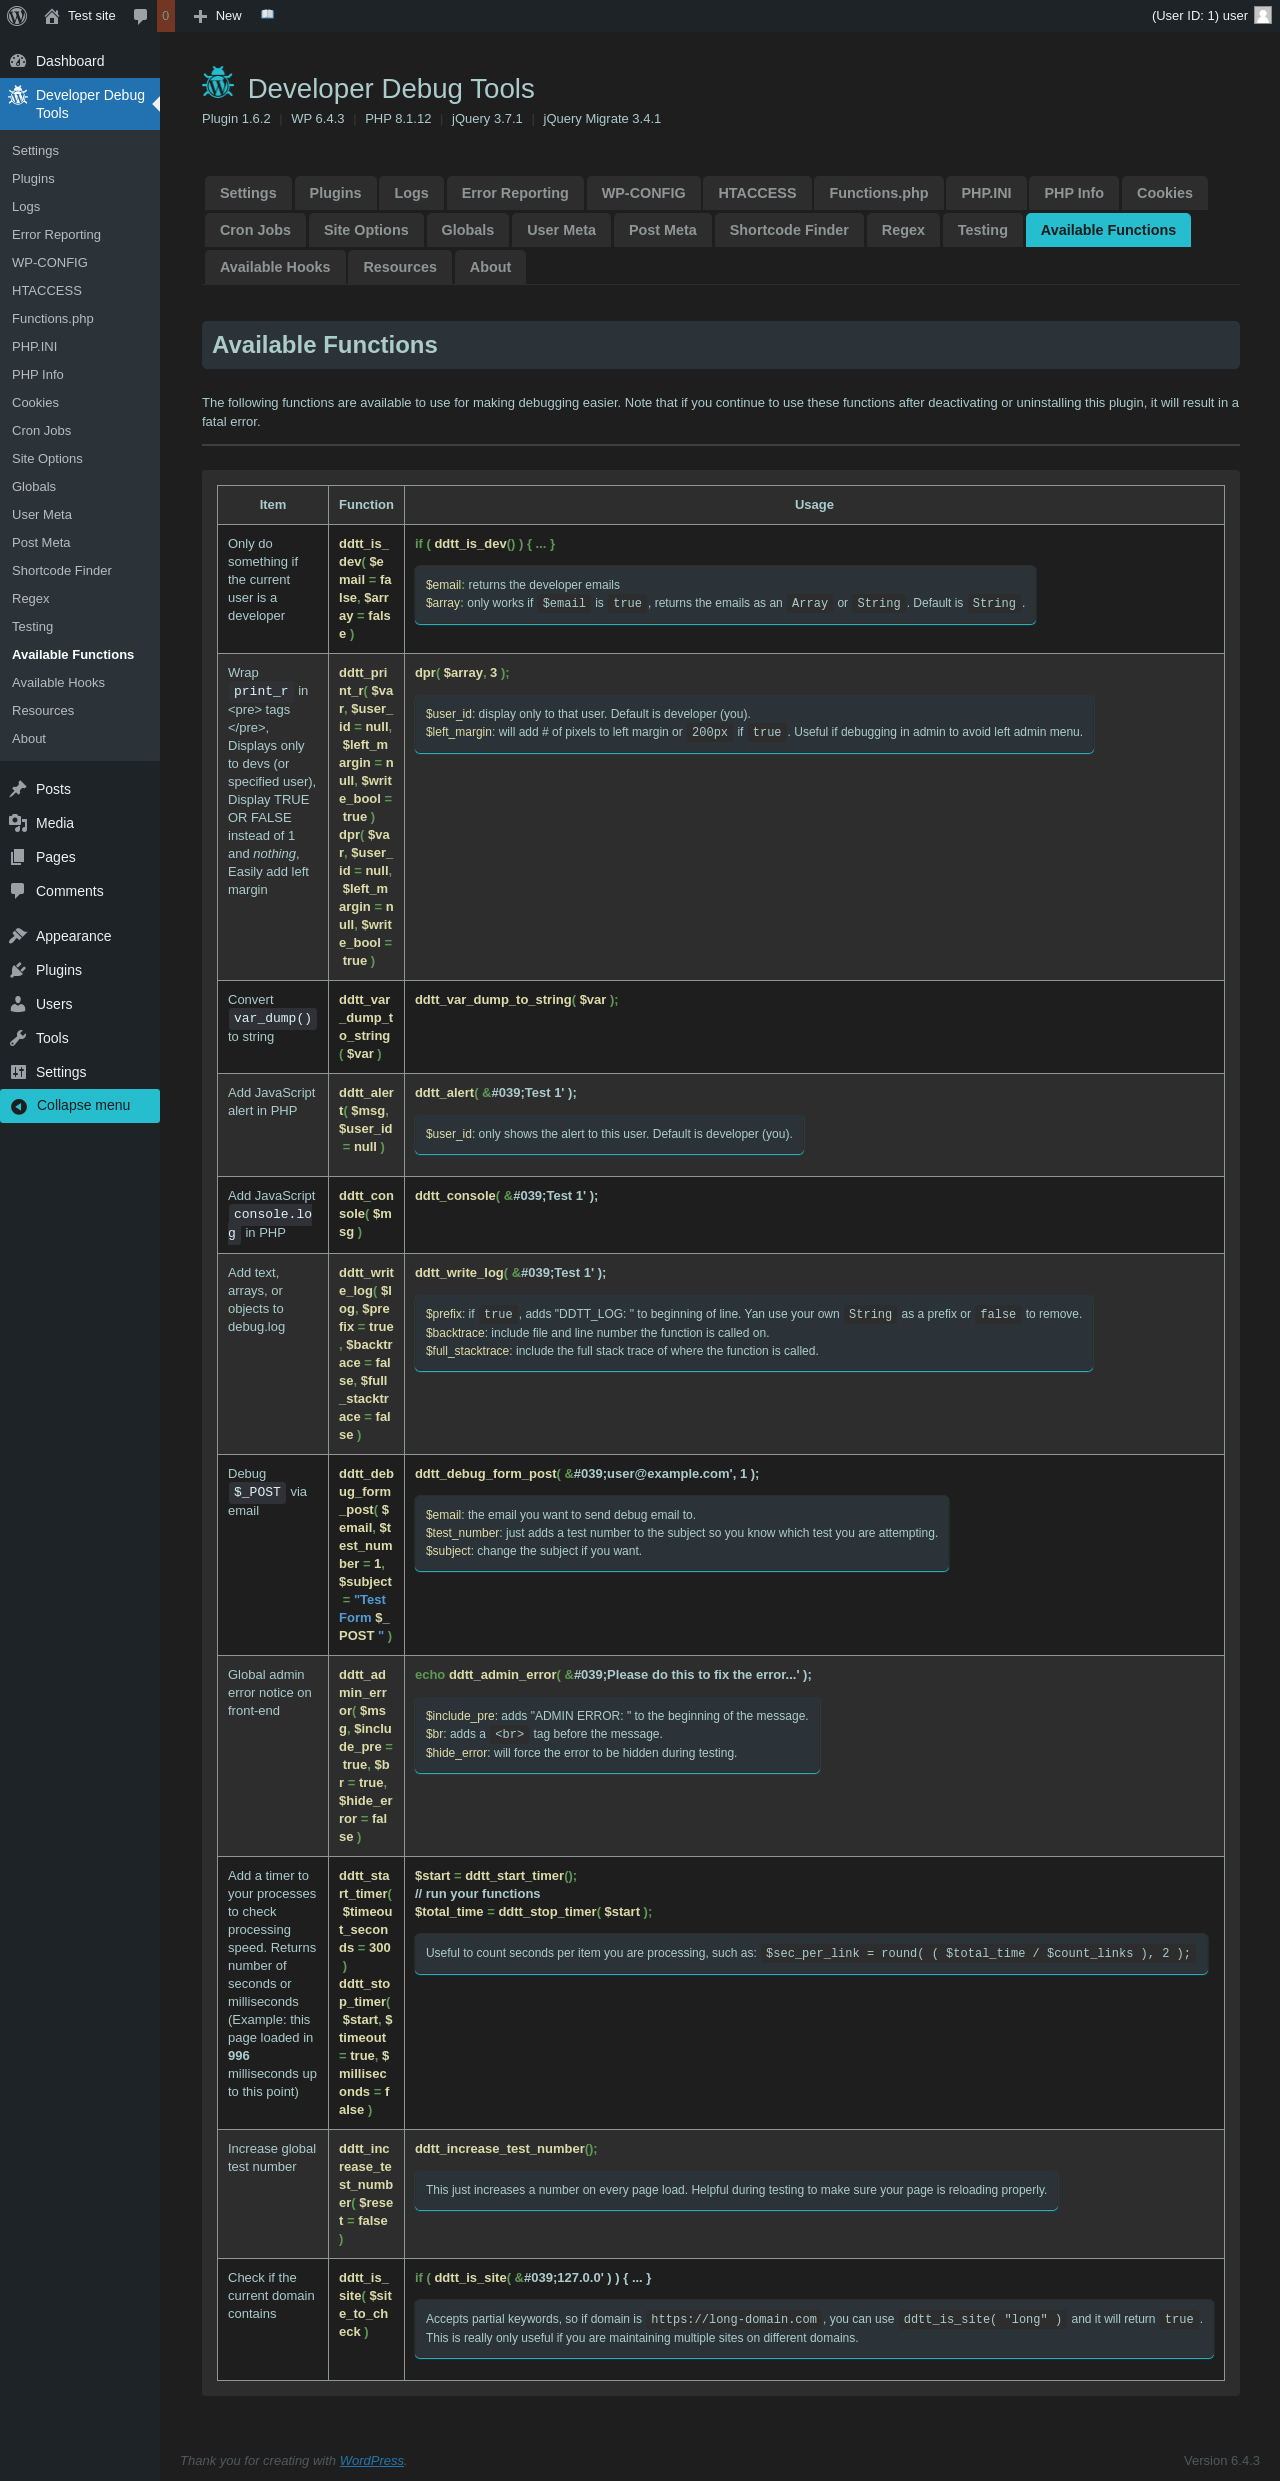This screenshot has width=1280, height=2481.
Task: Open the Dashboard menu item
Action: point(70,61)
